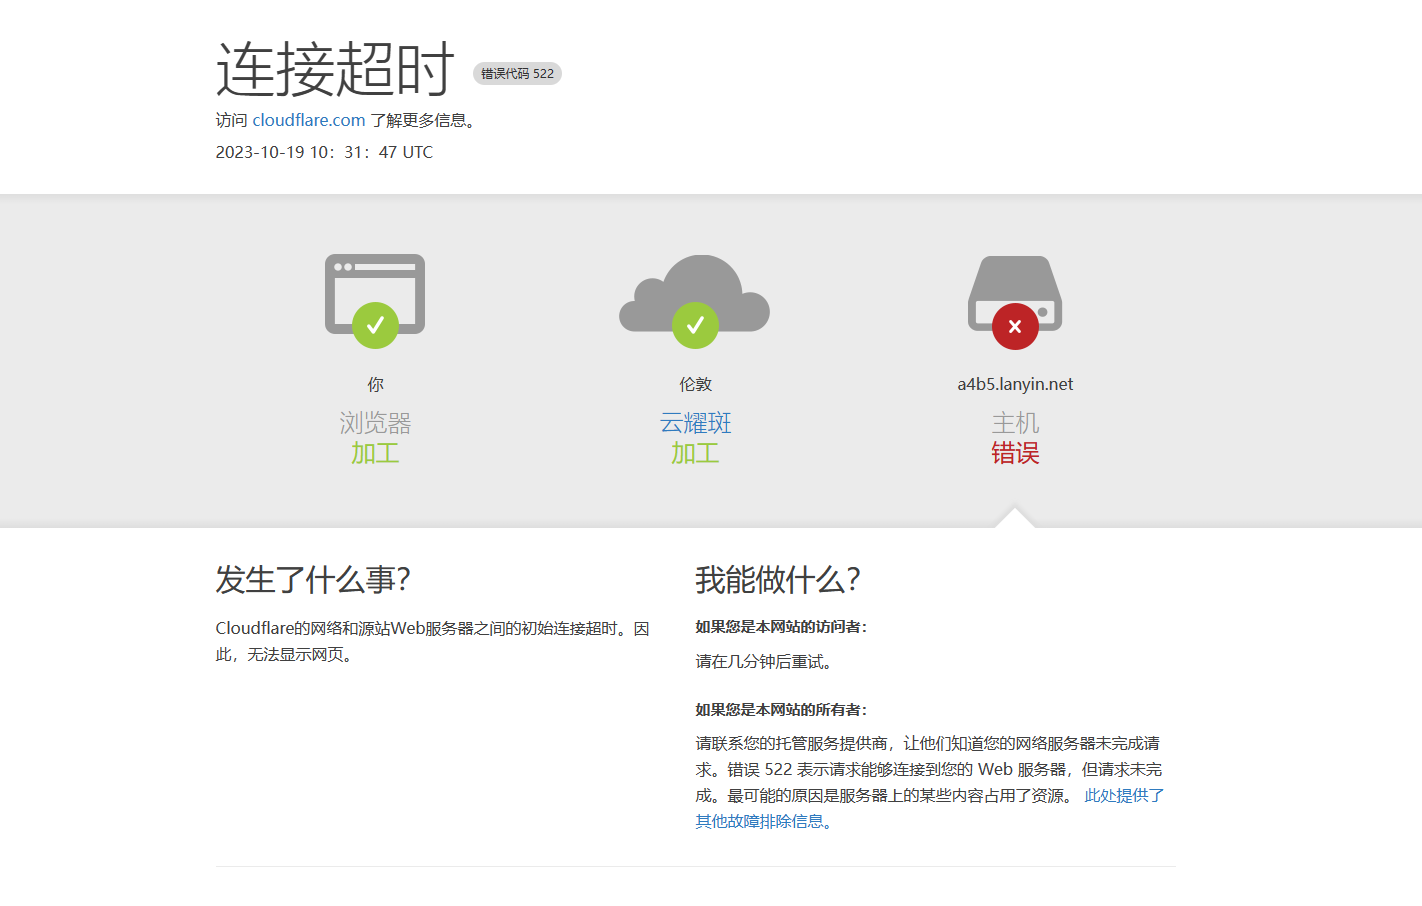The width and height of the screenshot is (1422, 906).
Task: Click 如果您是本网站的所有者 subheading
Action: coord(781,710)
